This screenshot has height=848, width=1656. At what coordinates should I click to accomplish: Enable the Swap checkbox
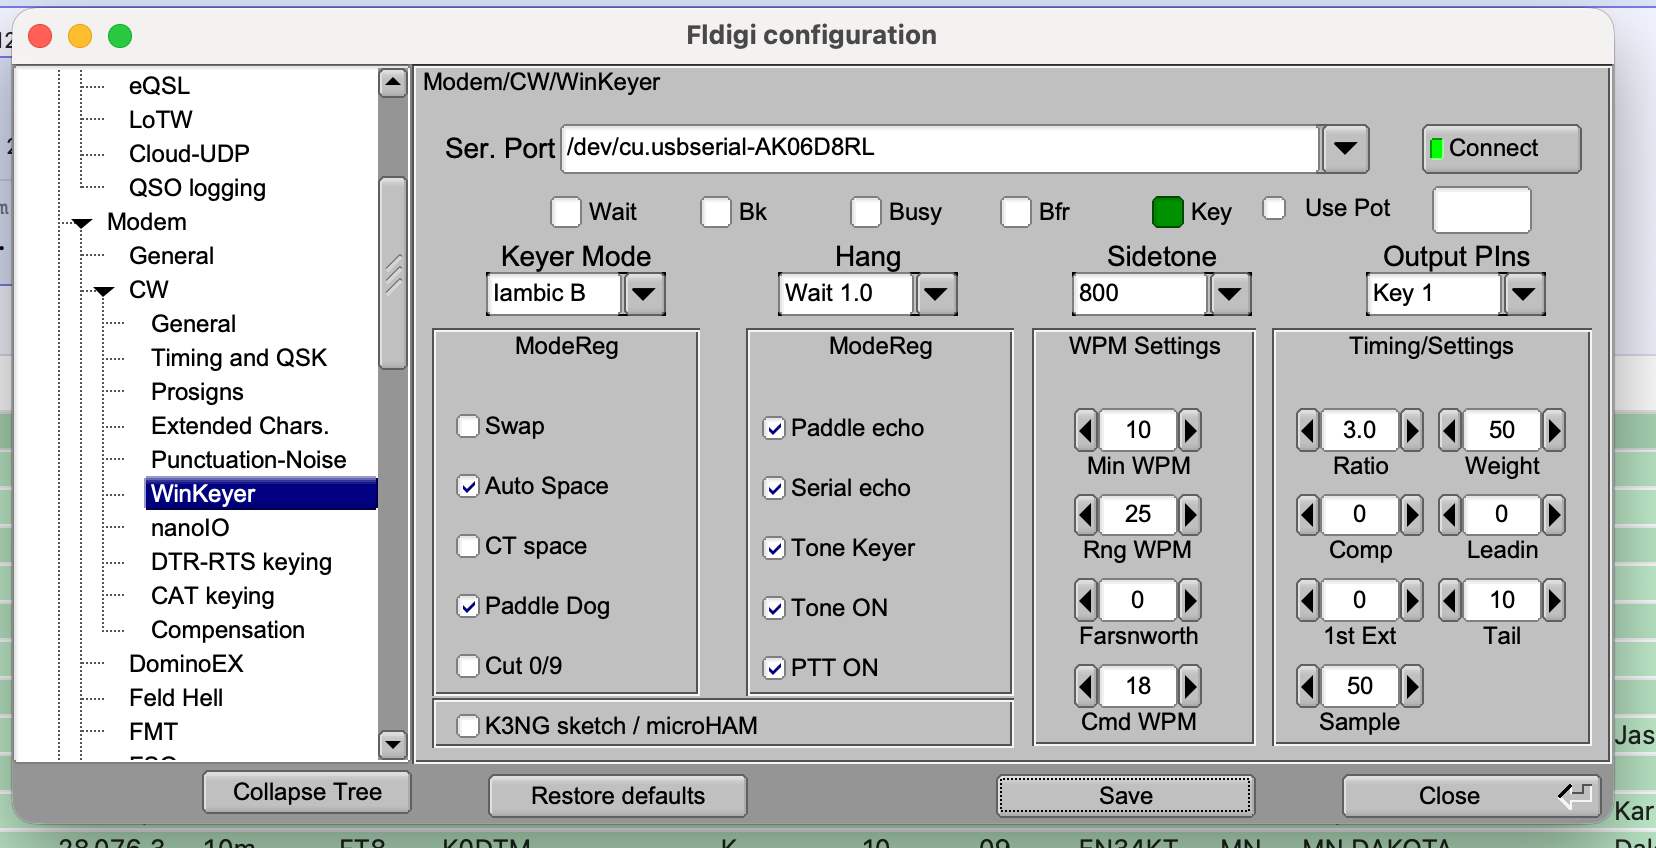468,426
